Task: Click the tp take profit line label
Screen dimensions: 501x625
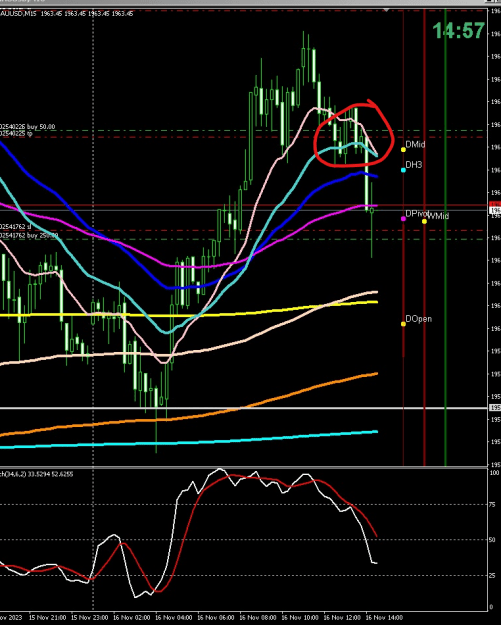Action: pos(16,134)
